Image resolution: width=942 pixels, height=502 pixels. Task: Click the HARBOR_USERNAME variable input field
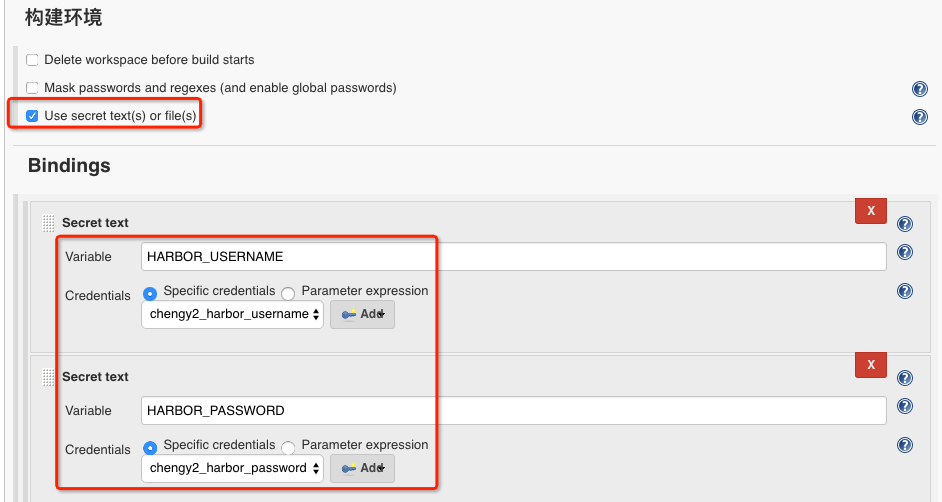513,257
